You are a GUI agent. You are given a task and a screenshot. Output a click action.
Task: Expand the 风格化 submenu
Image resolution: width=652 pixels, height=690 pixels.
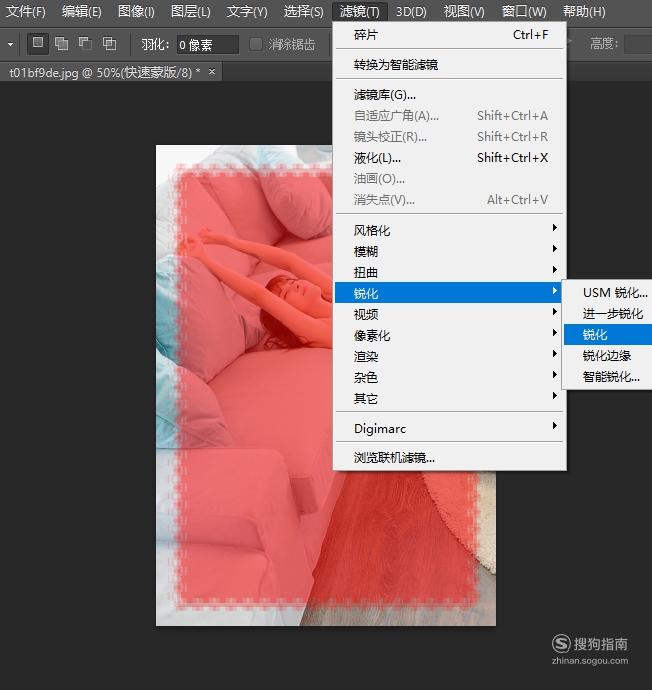[450, 230]
